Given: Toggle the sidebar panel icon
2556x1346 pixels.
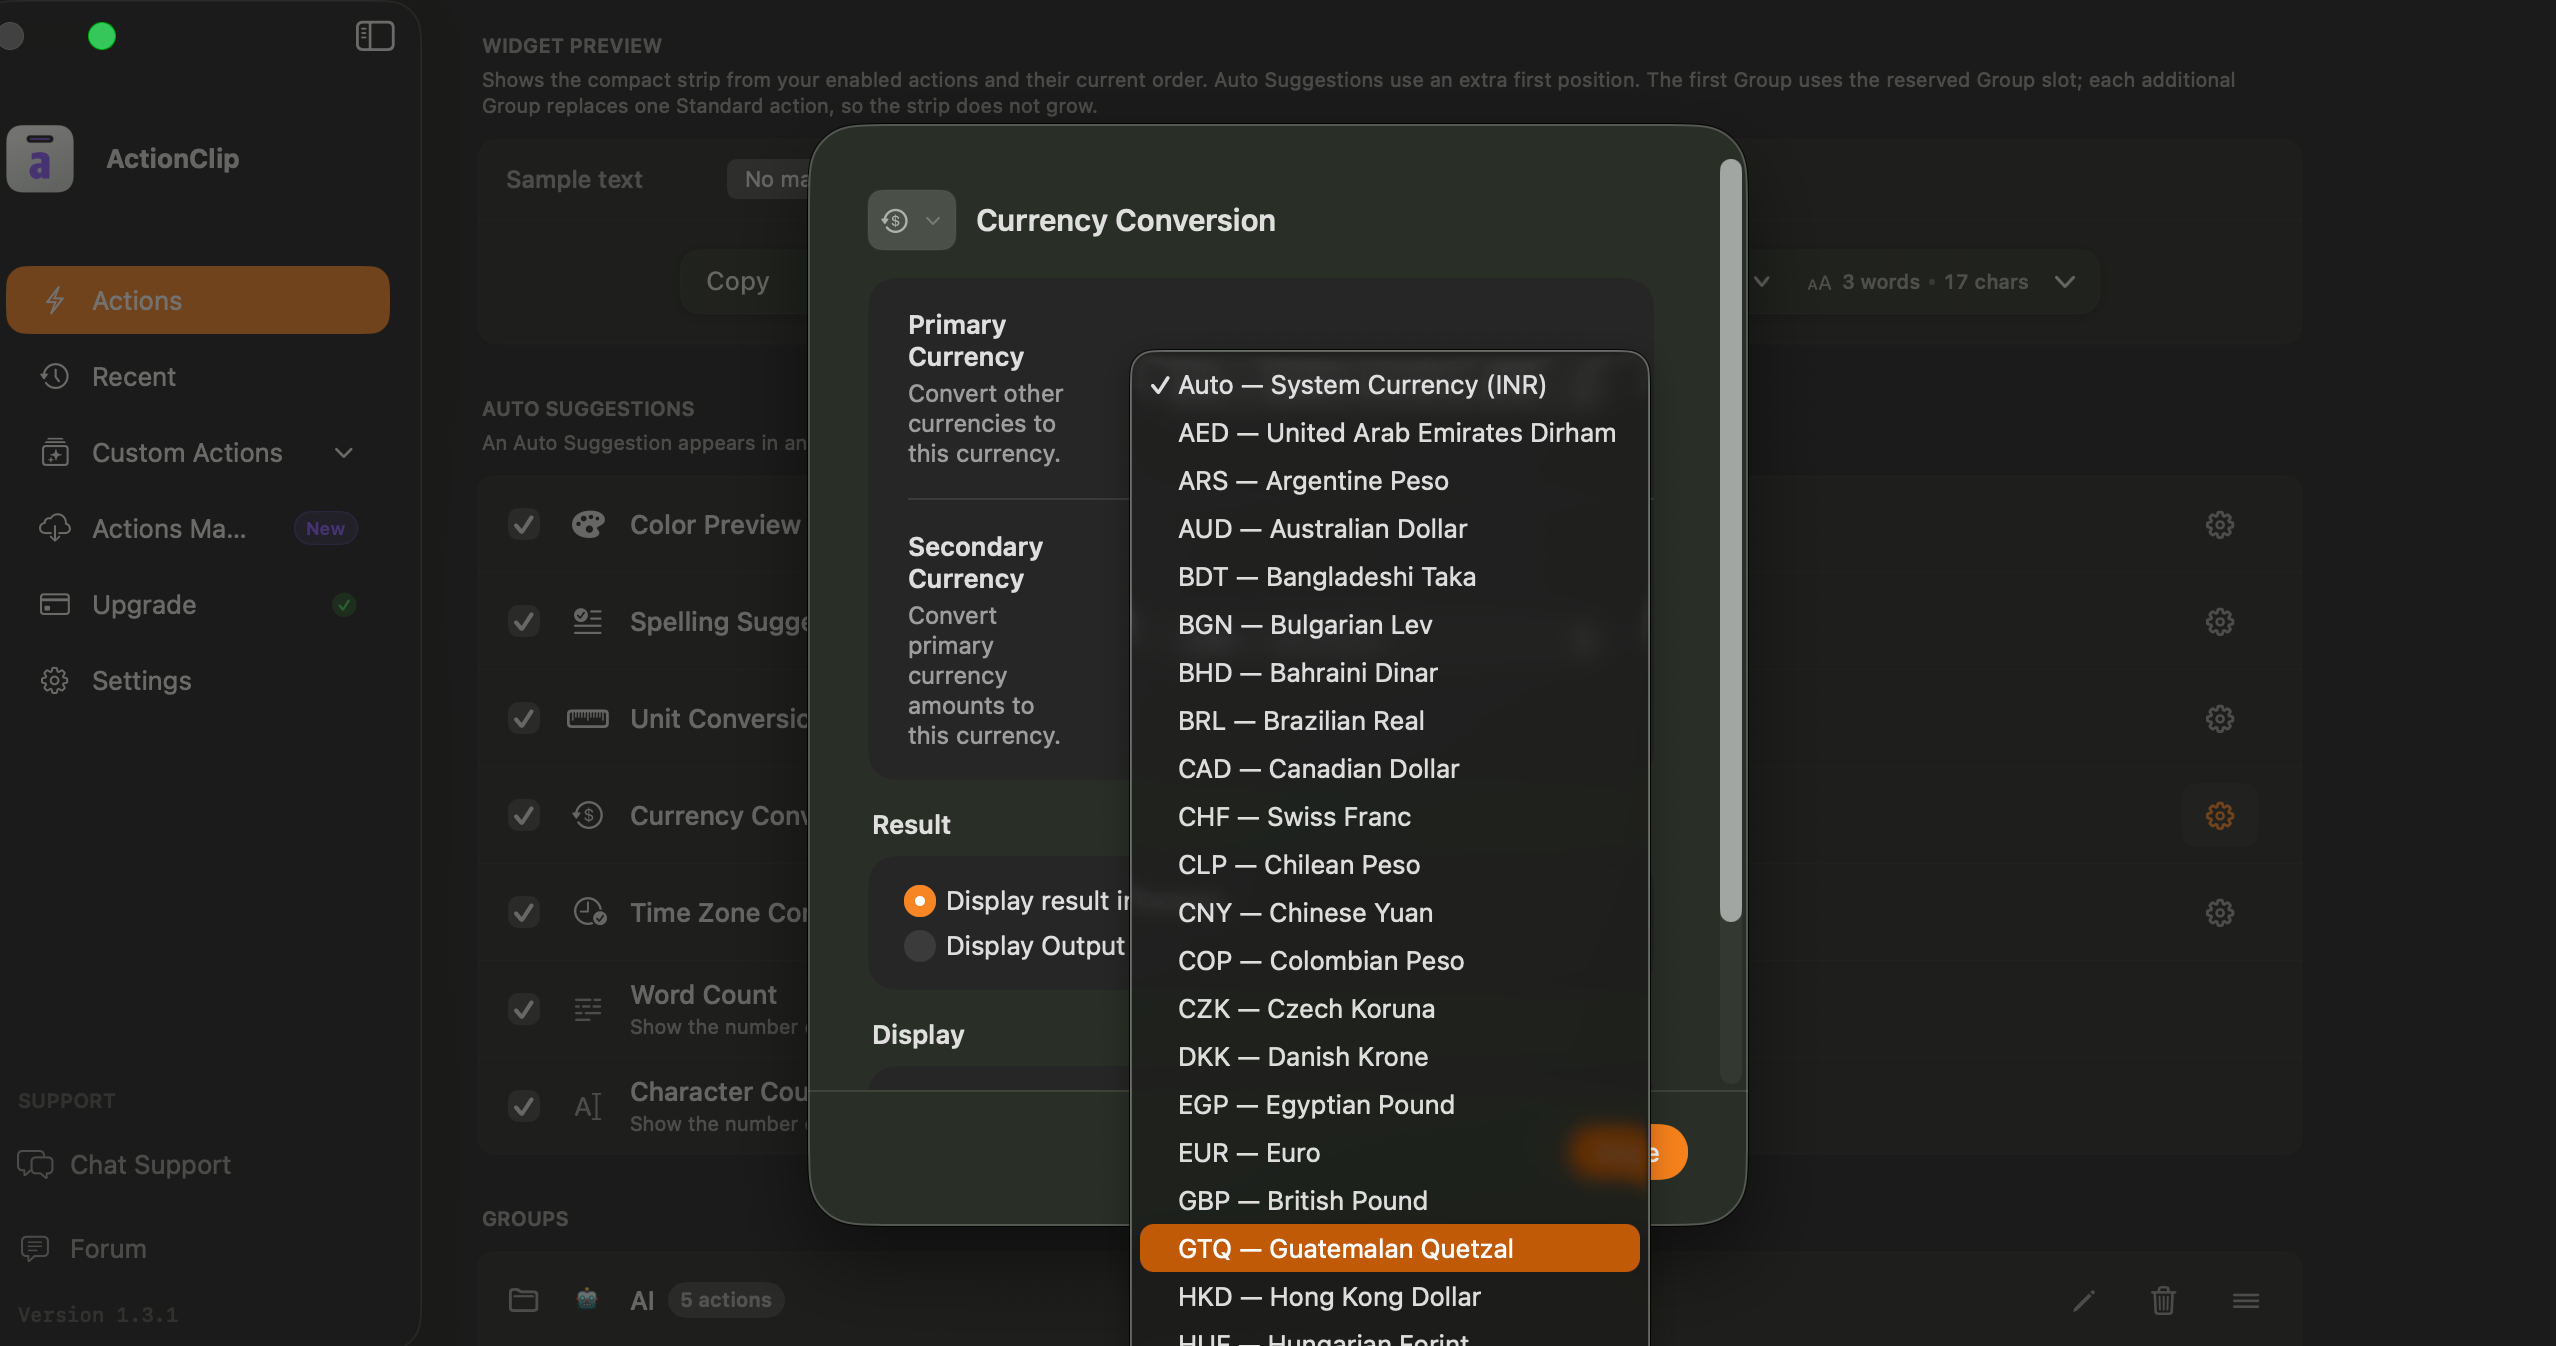Looking at the screenshot, I should pyautogui.click(x=375, y=36).
